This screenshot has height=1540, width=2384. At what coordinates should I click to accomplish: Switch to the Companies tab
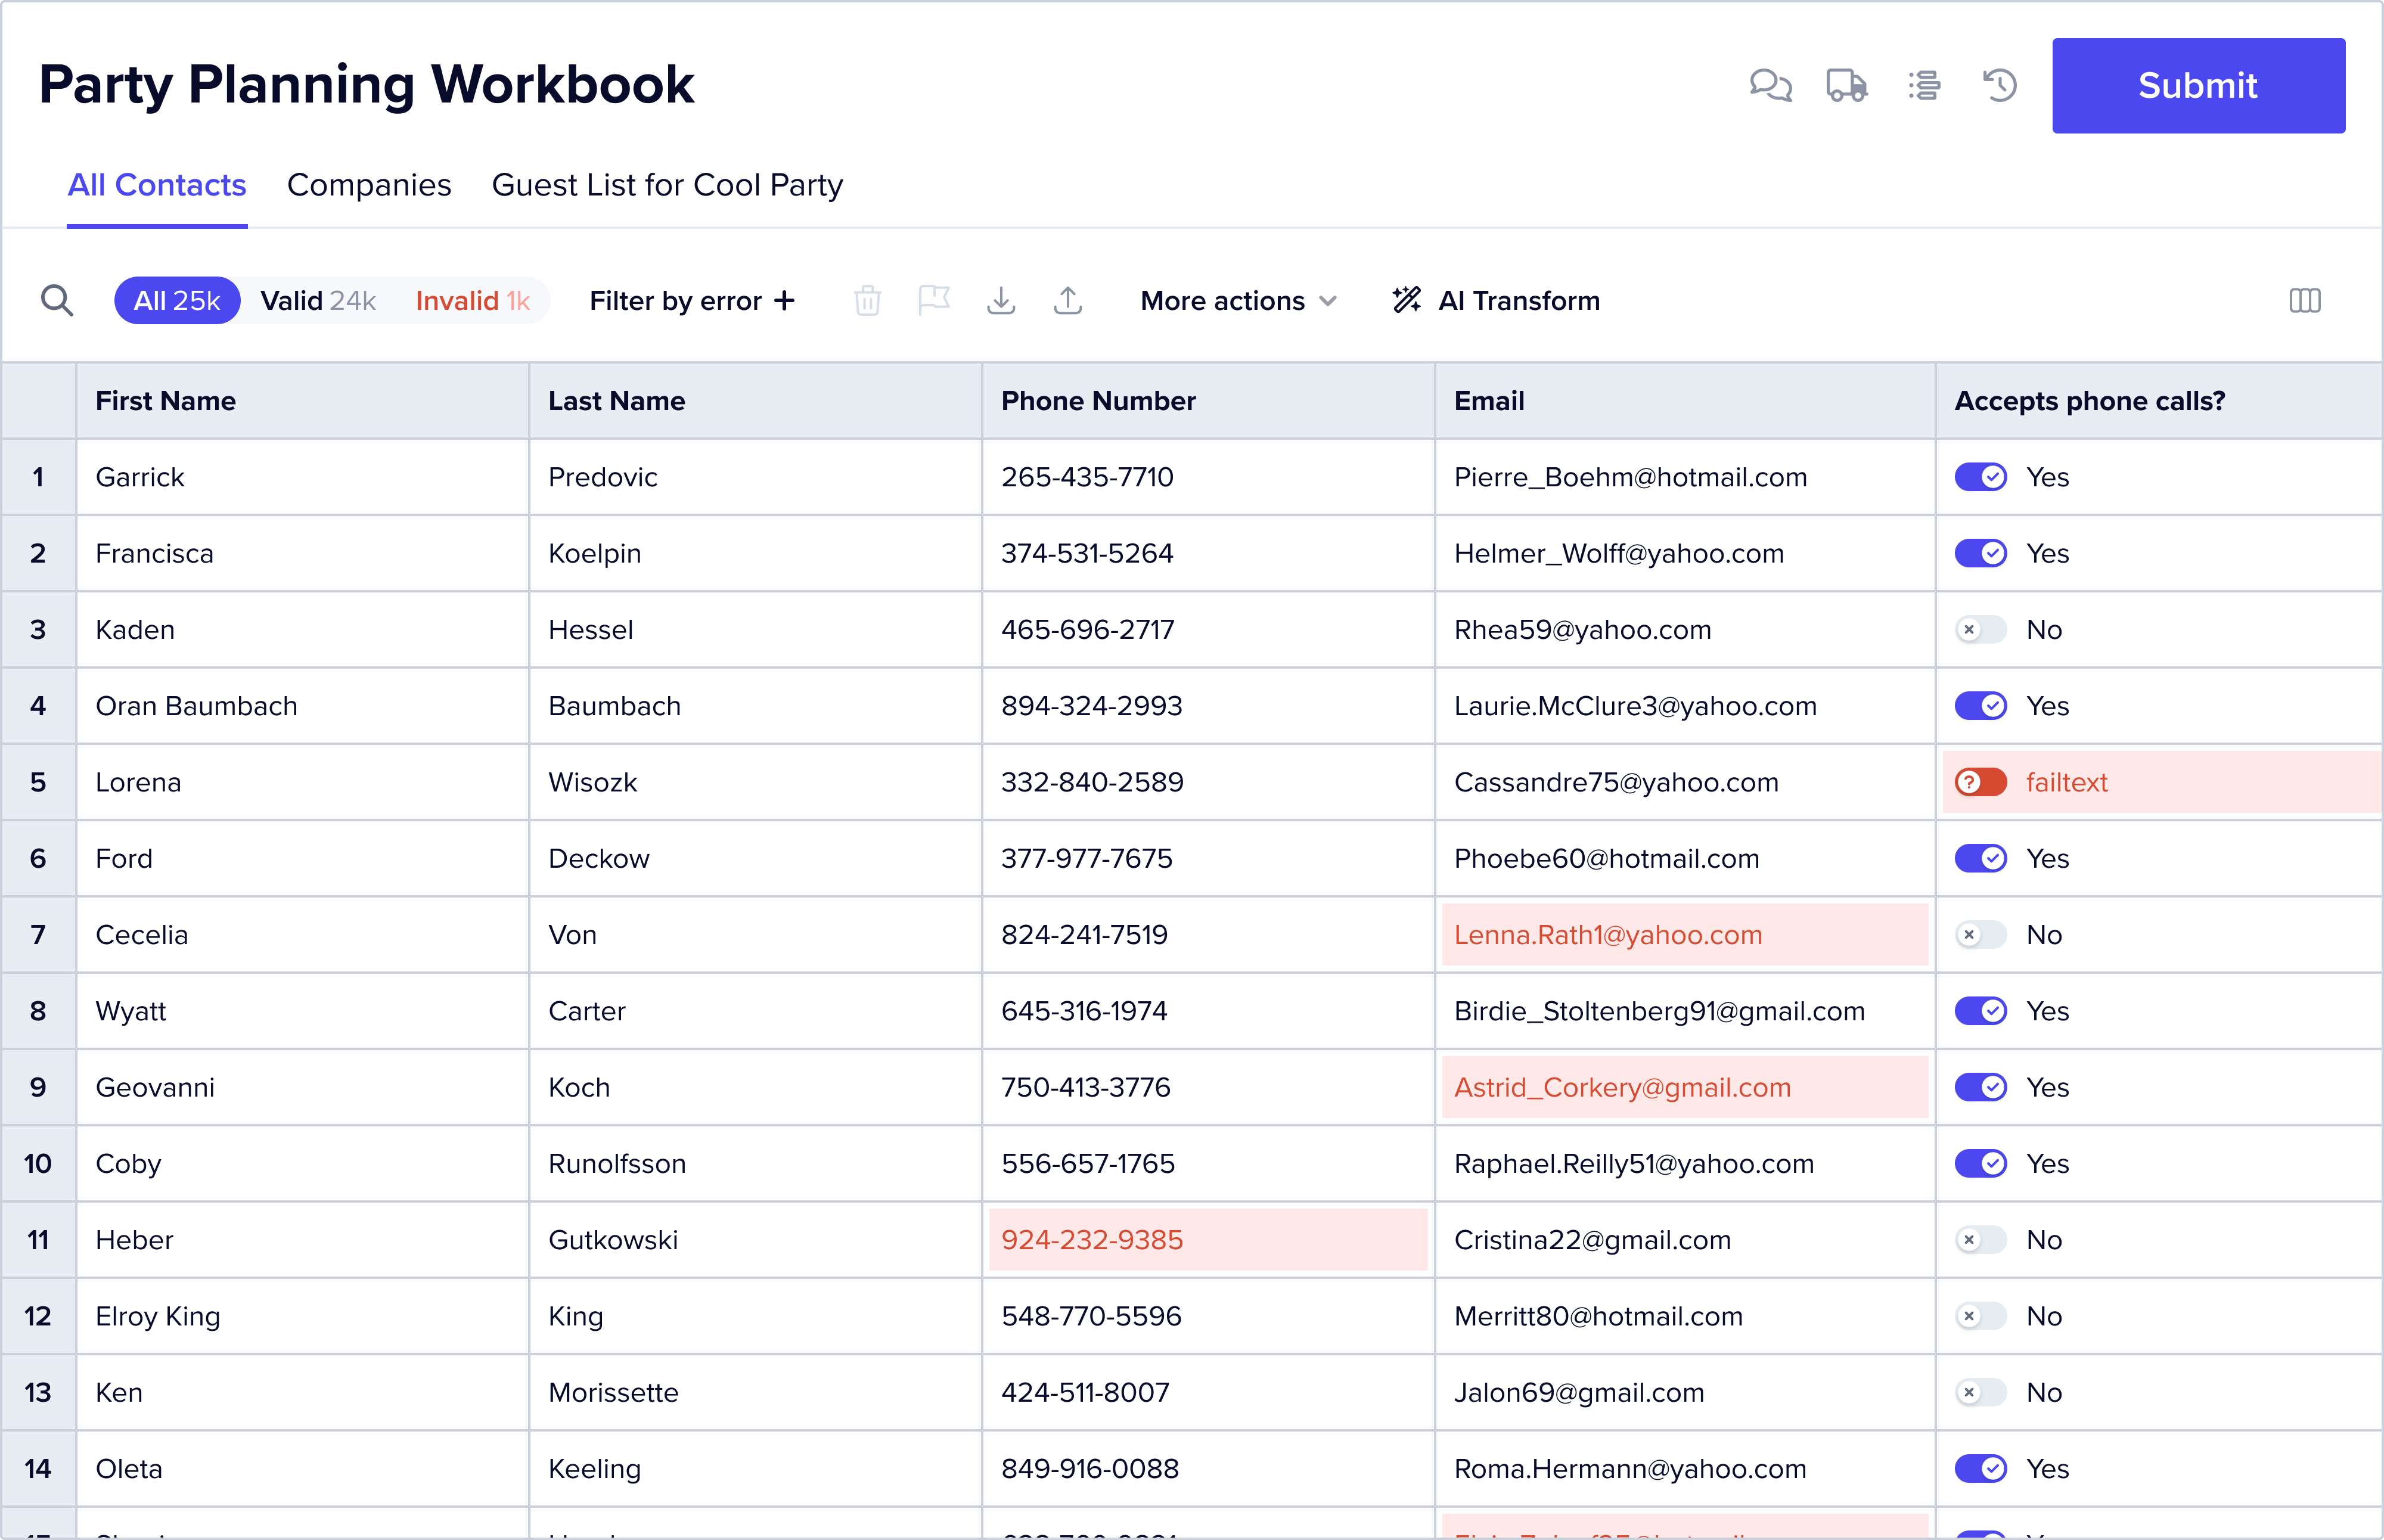[369, 185]
